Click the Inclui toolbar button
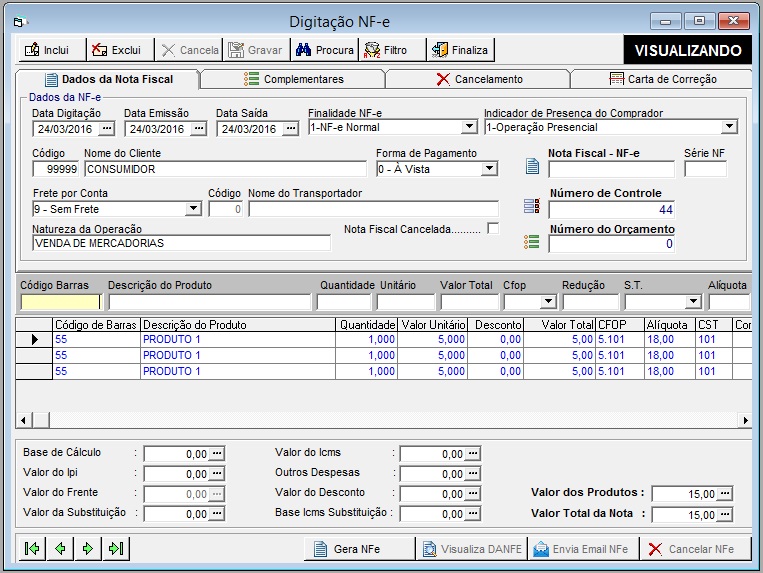Screen dimensions: 763x573 pos(48,49)
